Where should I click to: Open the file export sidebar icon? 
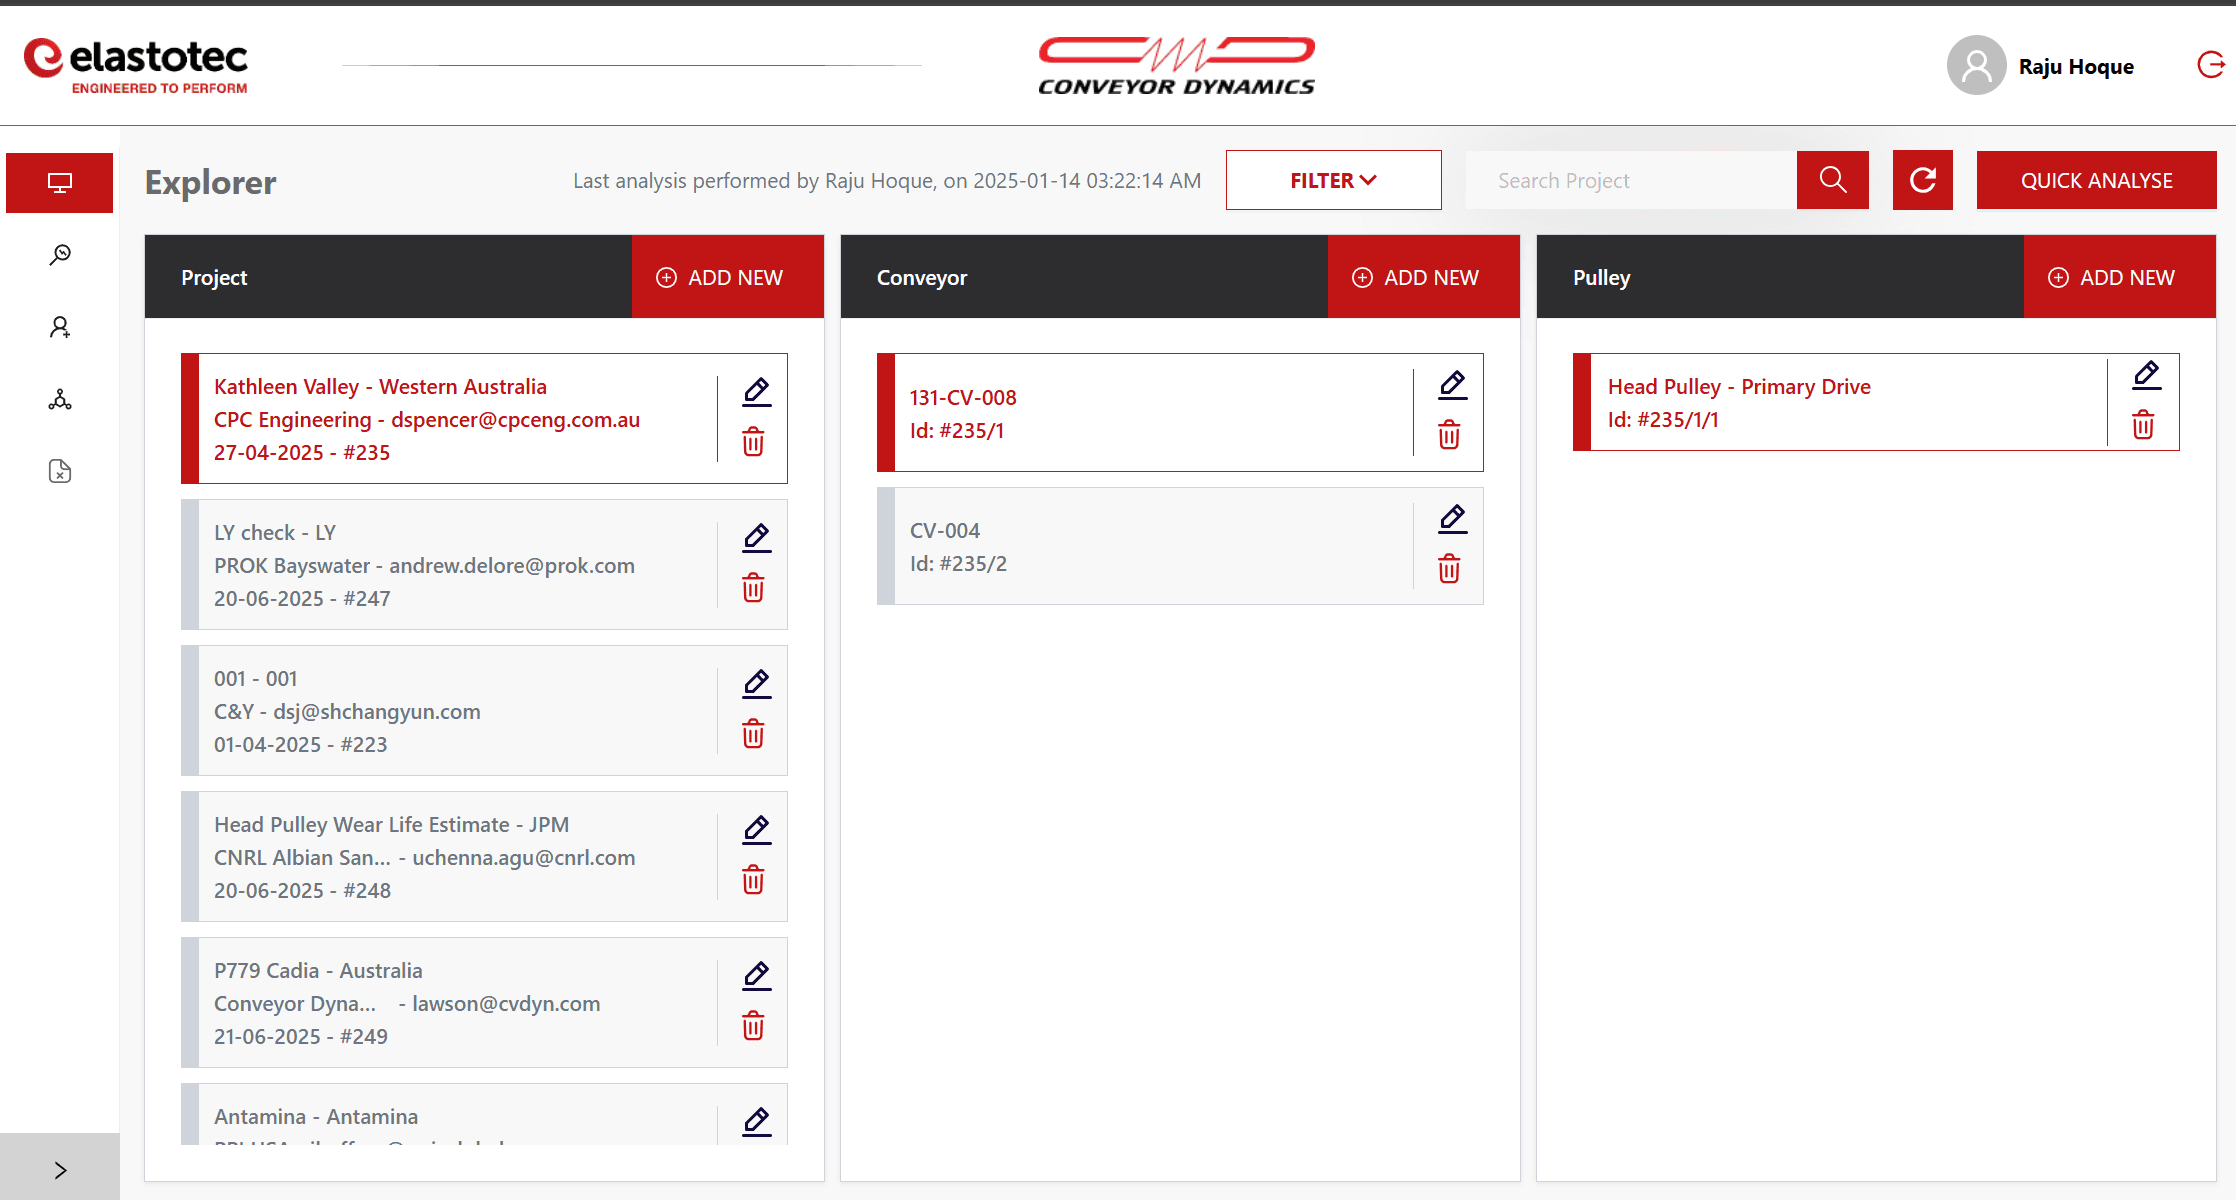pos(60,472)
